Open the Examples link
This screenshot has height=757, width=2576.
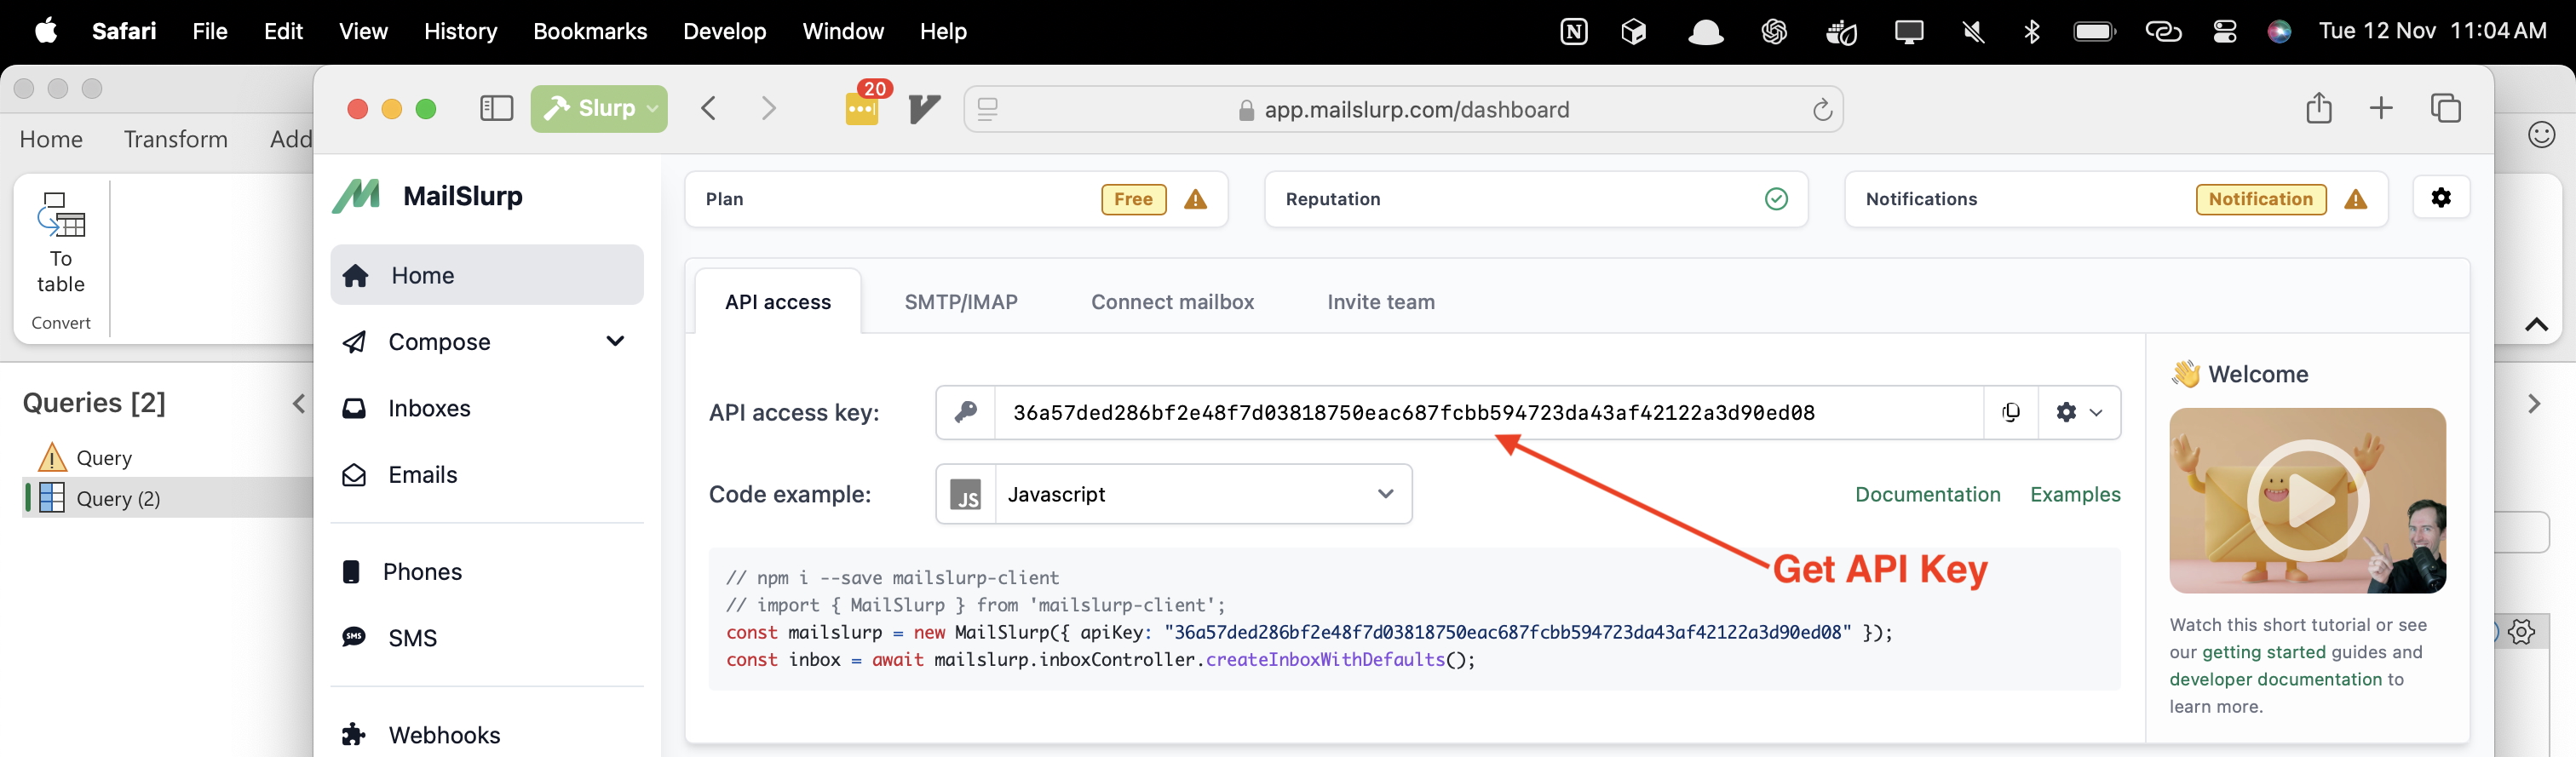pyautogui.click(x=2074, y=494)
